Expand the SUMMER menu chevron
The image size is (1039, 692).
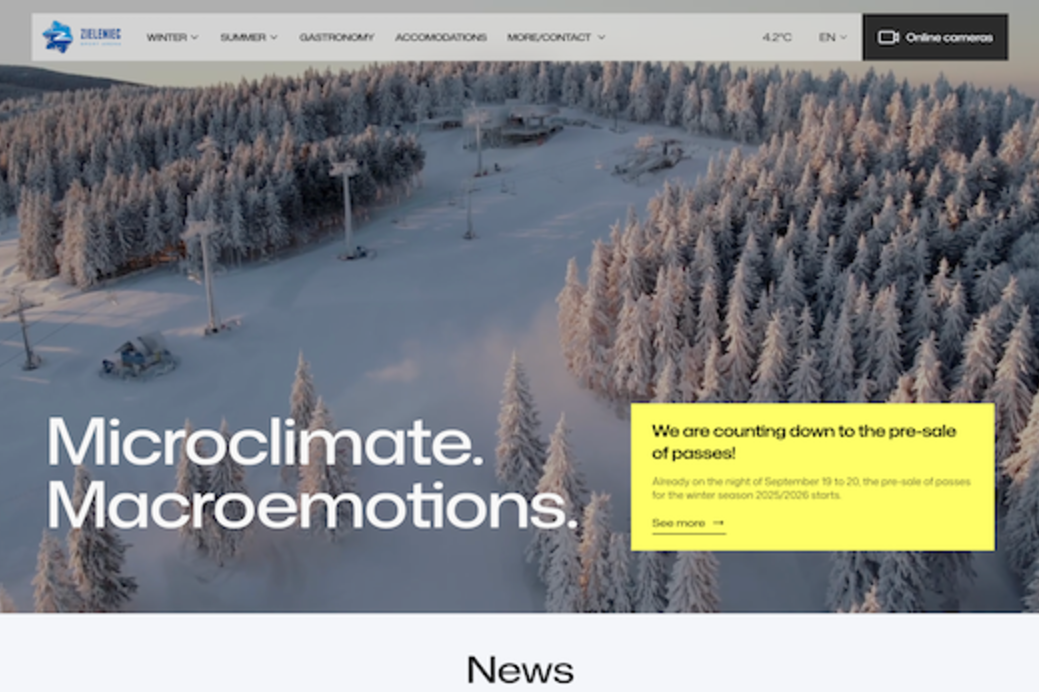274,37
